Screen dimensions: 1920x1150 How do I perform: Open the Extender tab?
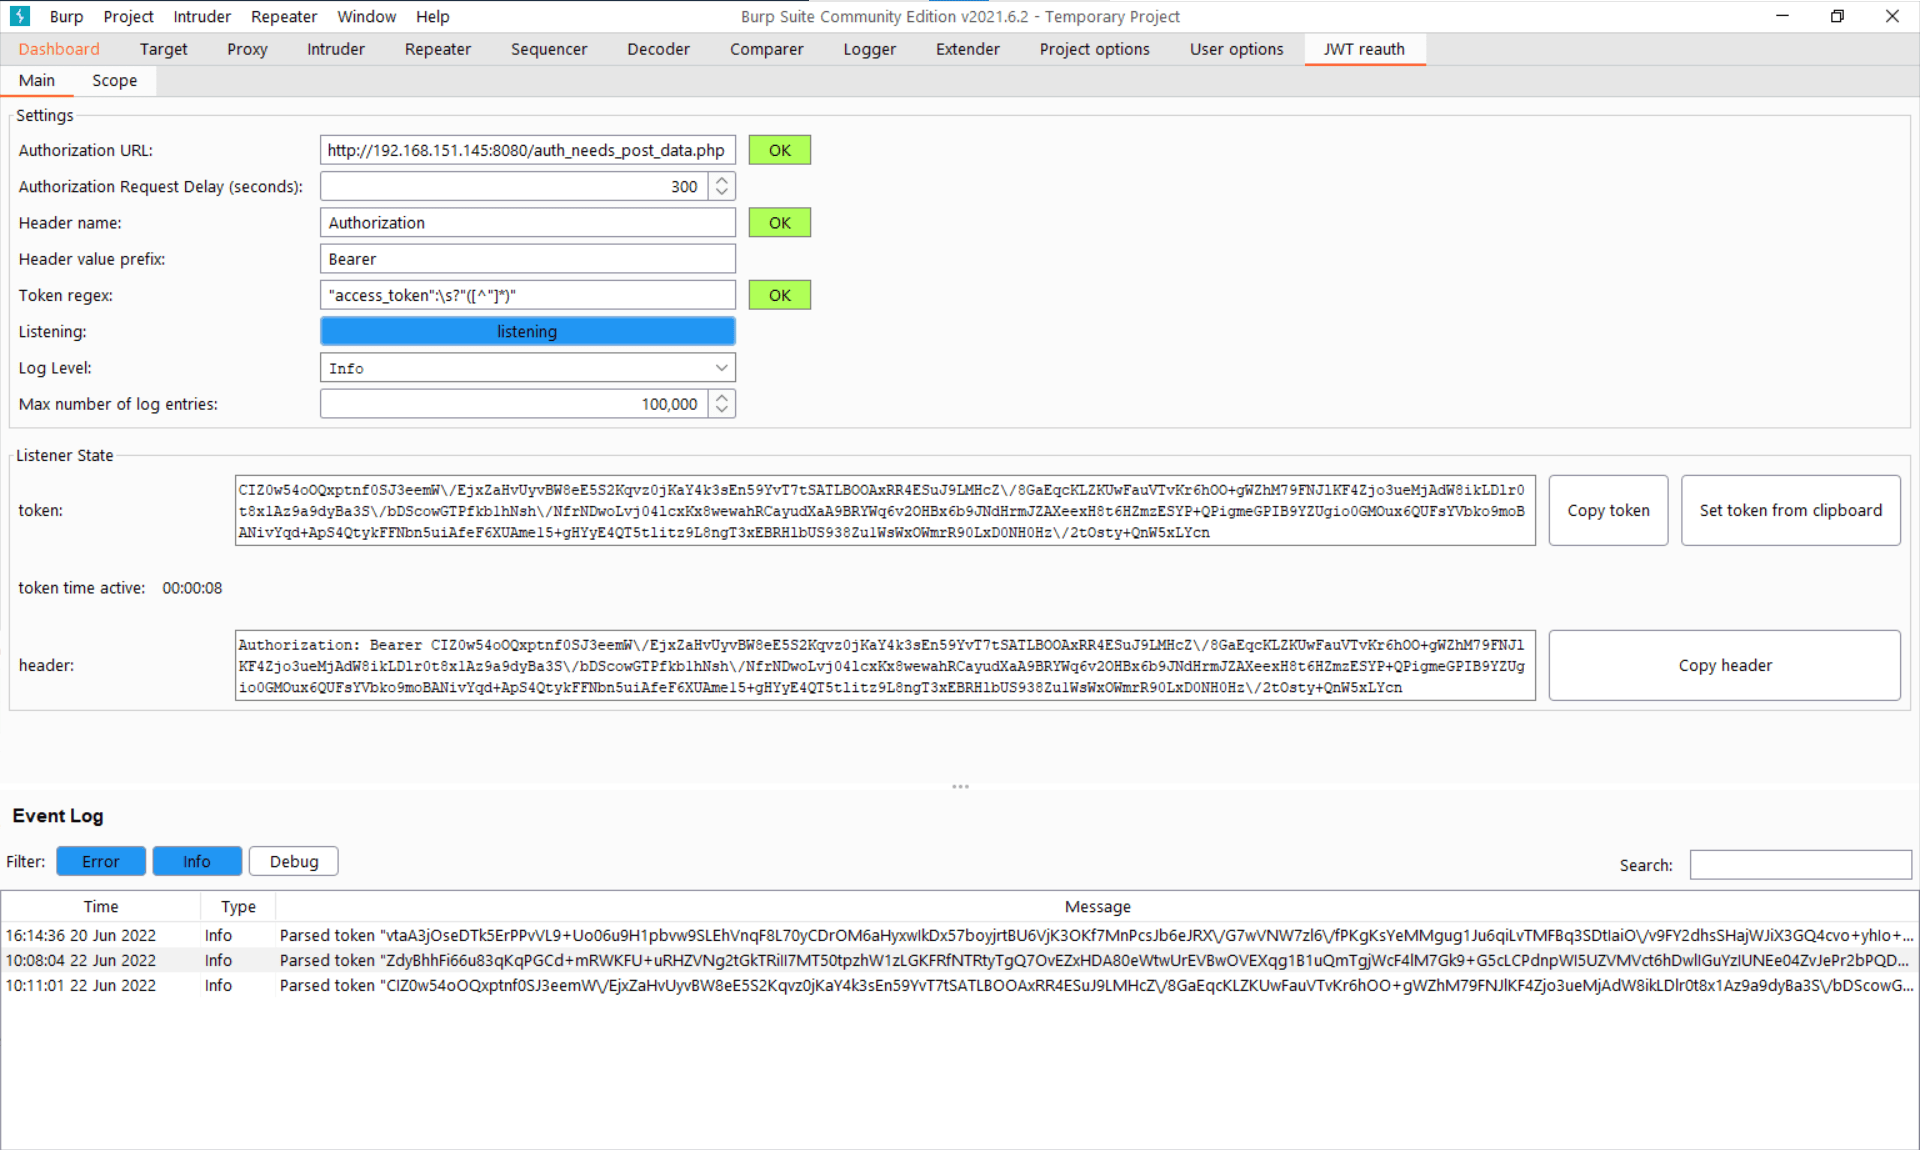[966, 49]
